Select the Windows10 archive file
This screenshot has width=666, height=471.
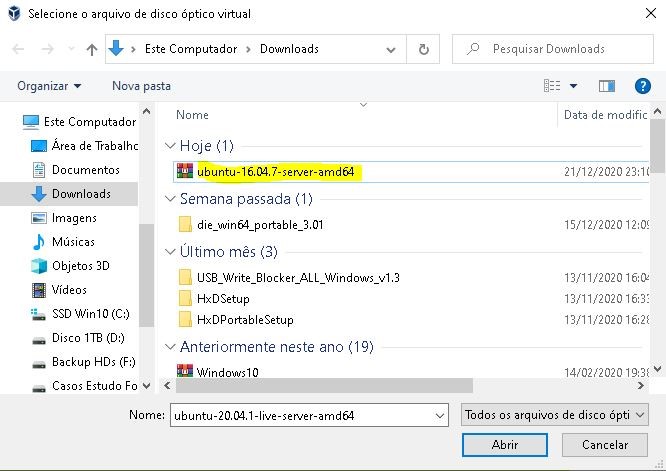click(x=227, y=373)
